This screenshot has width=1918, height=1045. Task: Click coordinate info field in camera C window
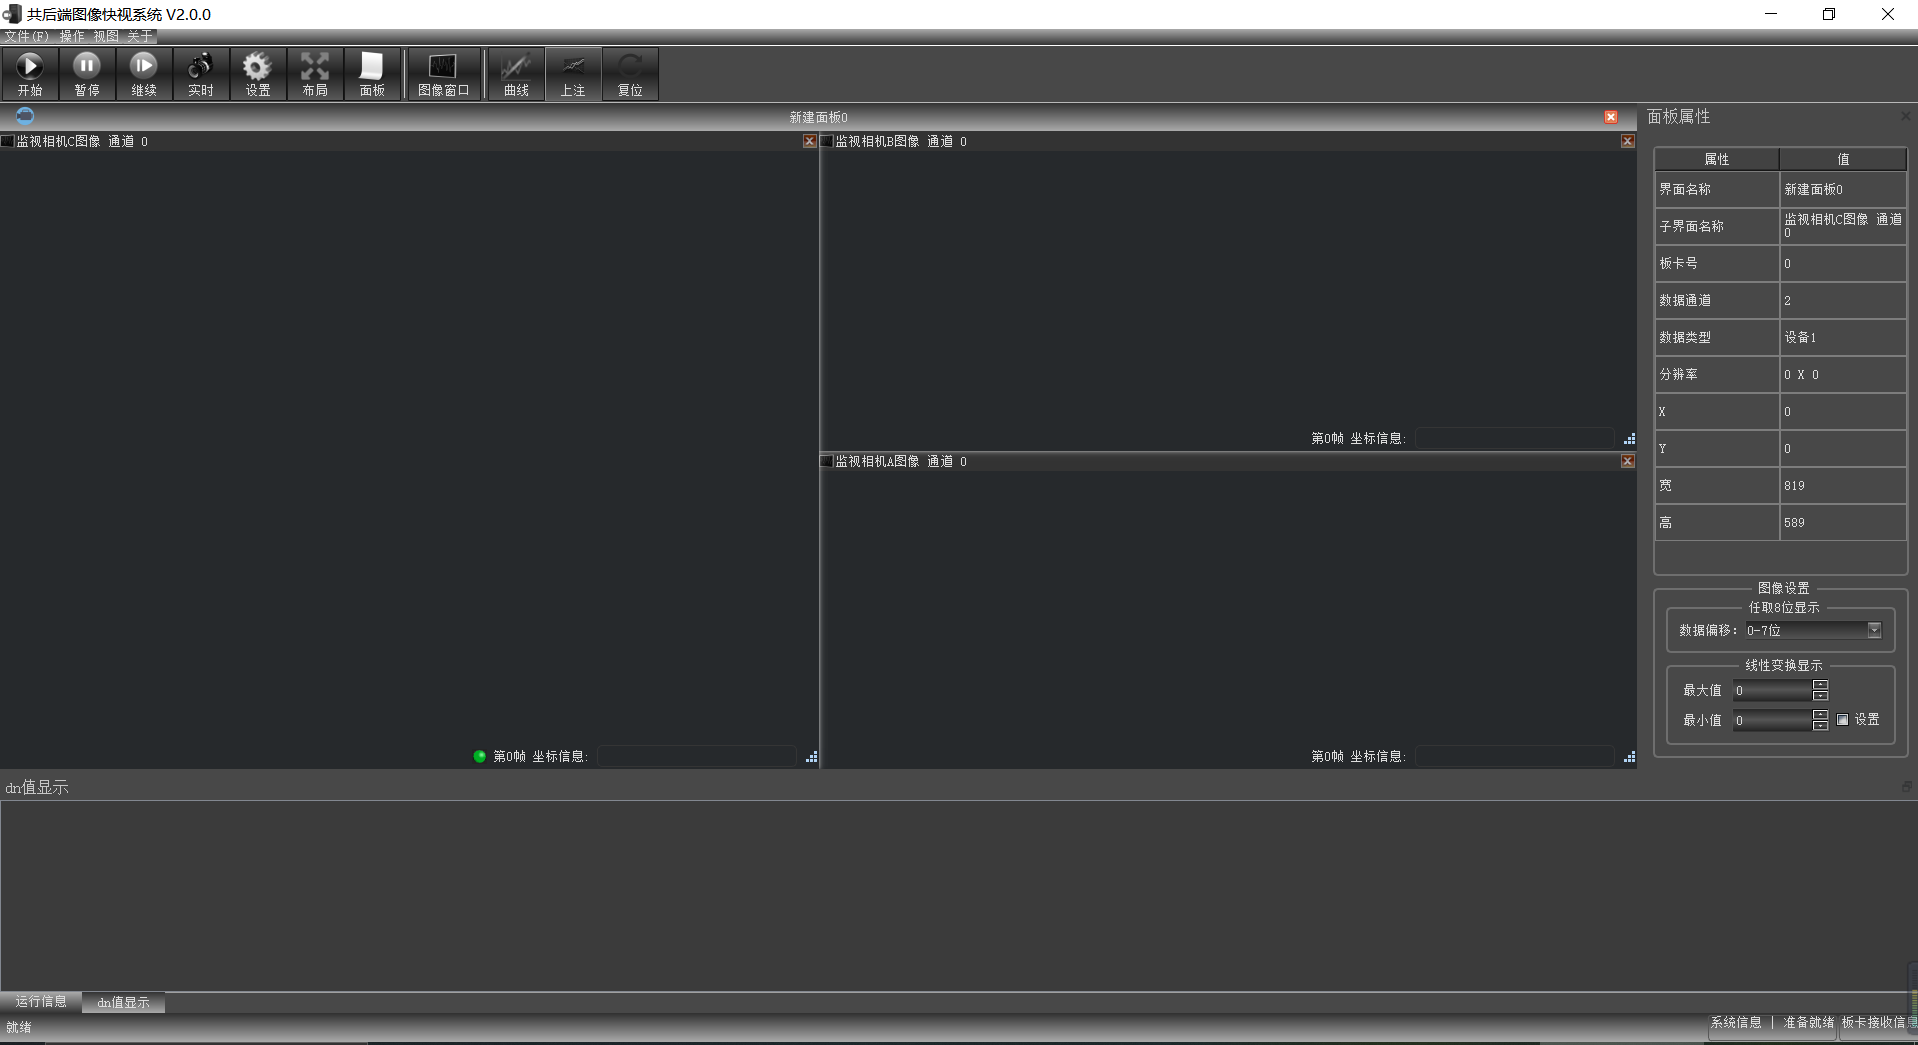click(x=697, y=756)
